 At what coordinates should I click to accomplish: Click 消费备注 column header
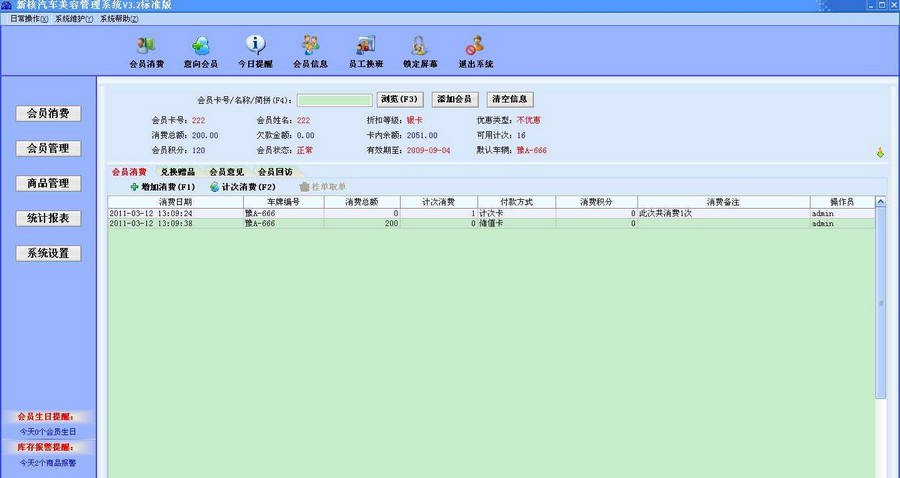click(x=724, y=202)
